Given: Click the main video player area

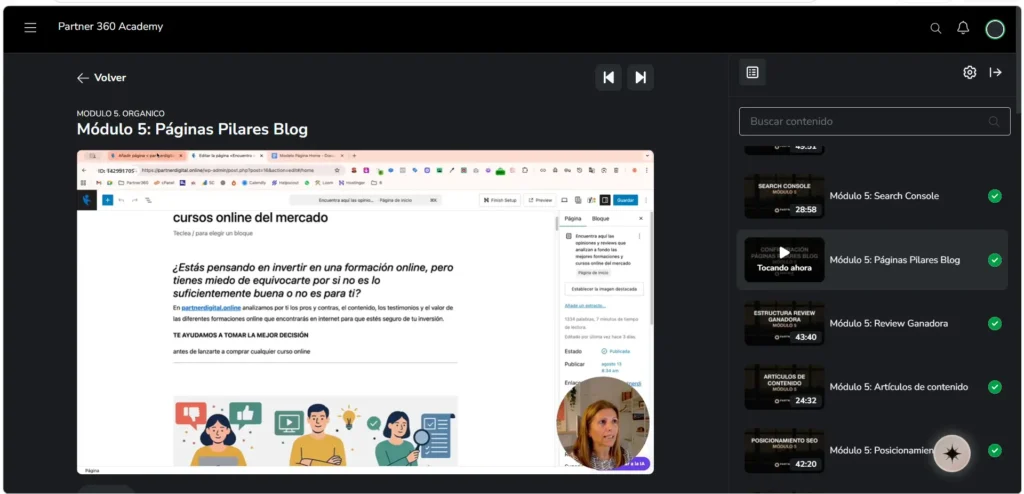Looking at the screenshot, I should tap(365, 312).
